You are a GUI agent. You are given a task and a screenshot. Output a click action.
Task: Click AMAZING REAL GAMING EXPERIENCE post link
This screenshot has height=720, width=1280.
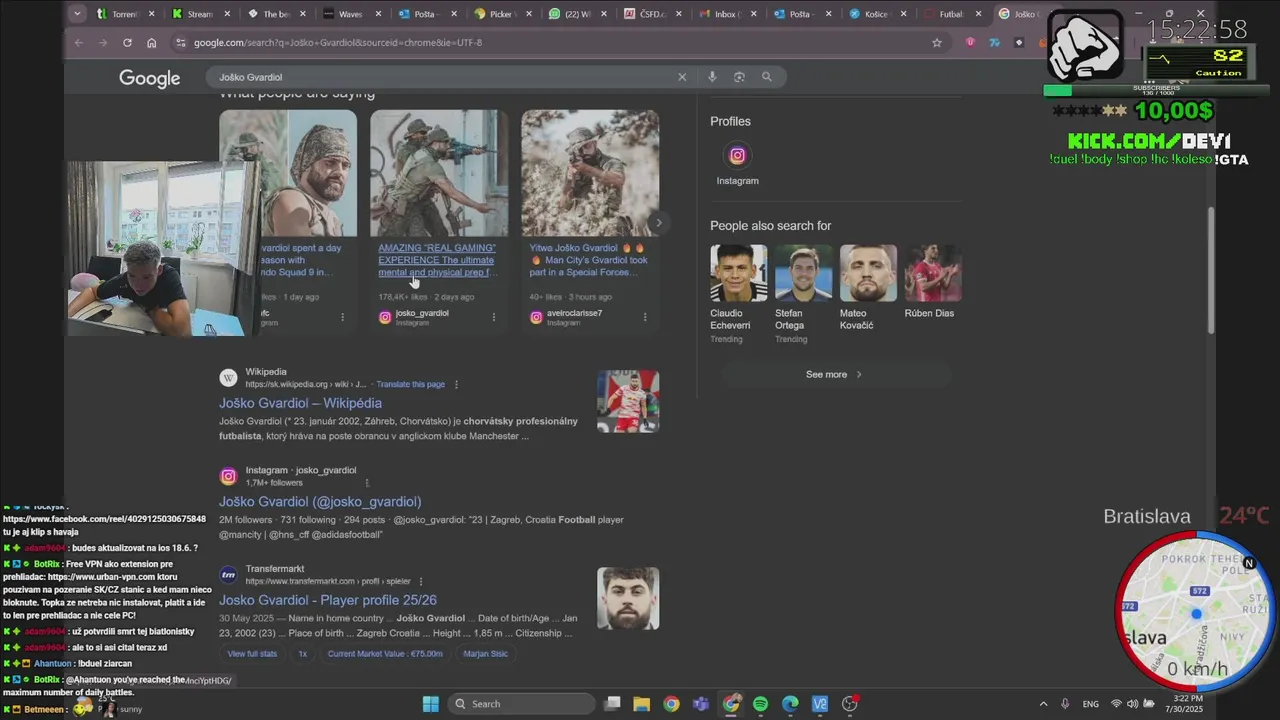437,260
